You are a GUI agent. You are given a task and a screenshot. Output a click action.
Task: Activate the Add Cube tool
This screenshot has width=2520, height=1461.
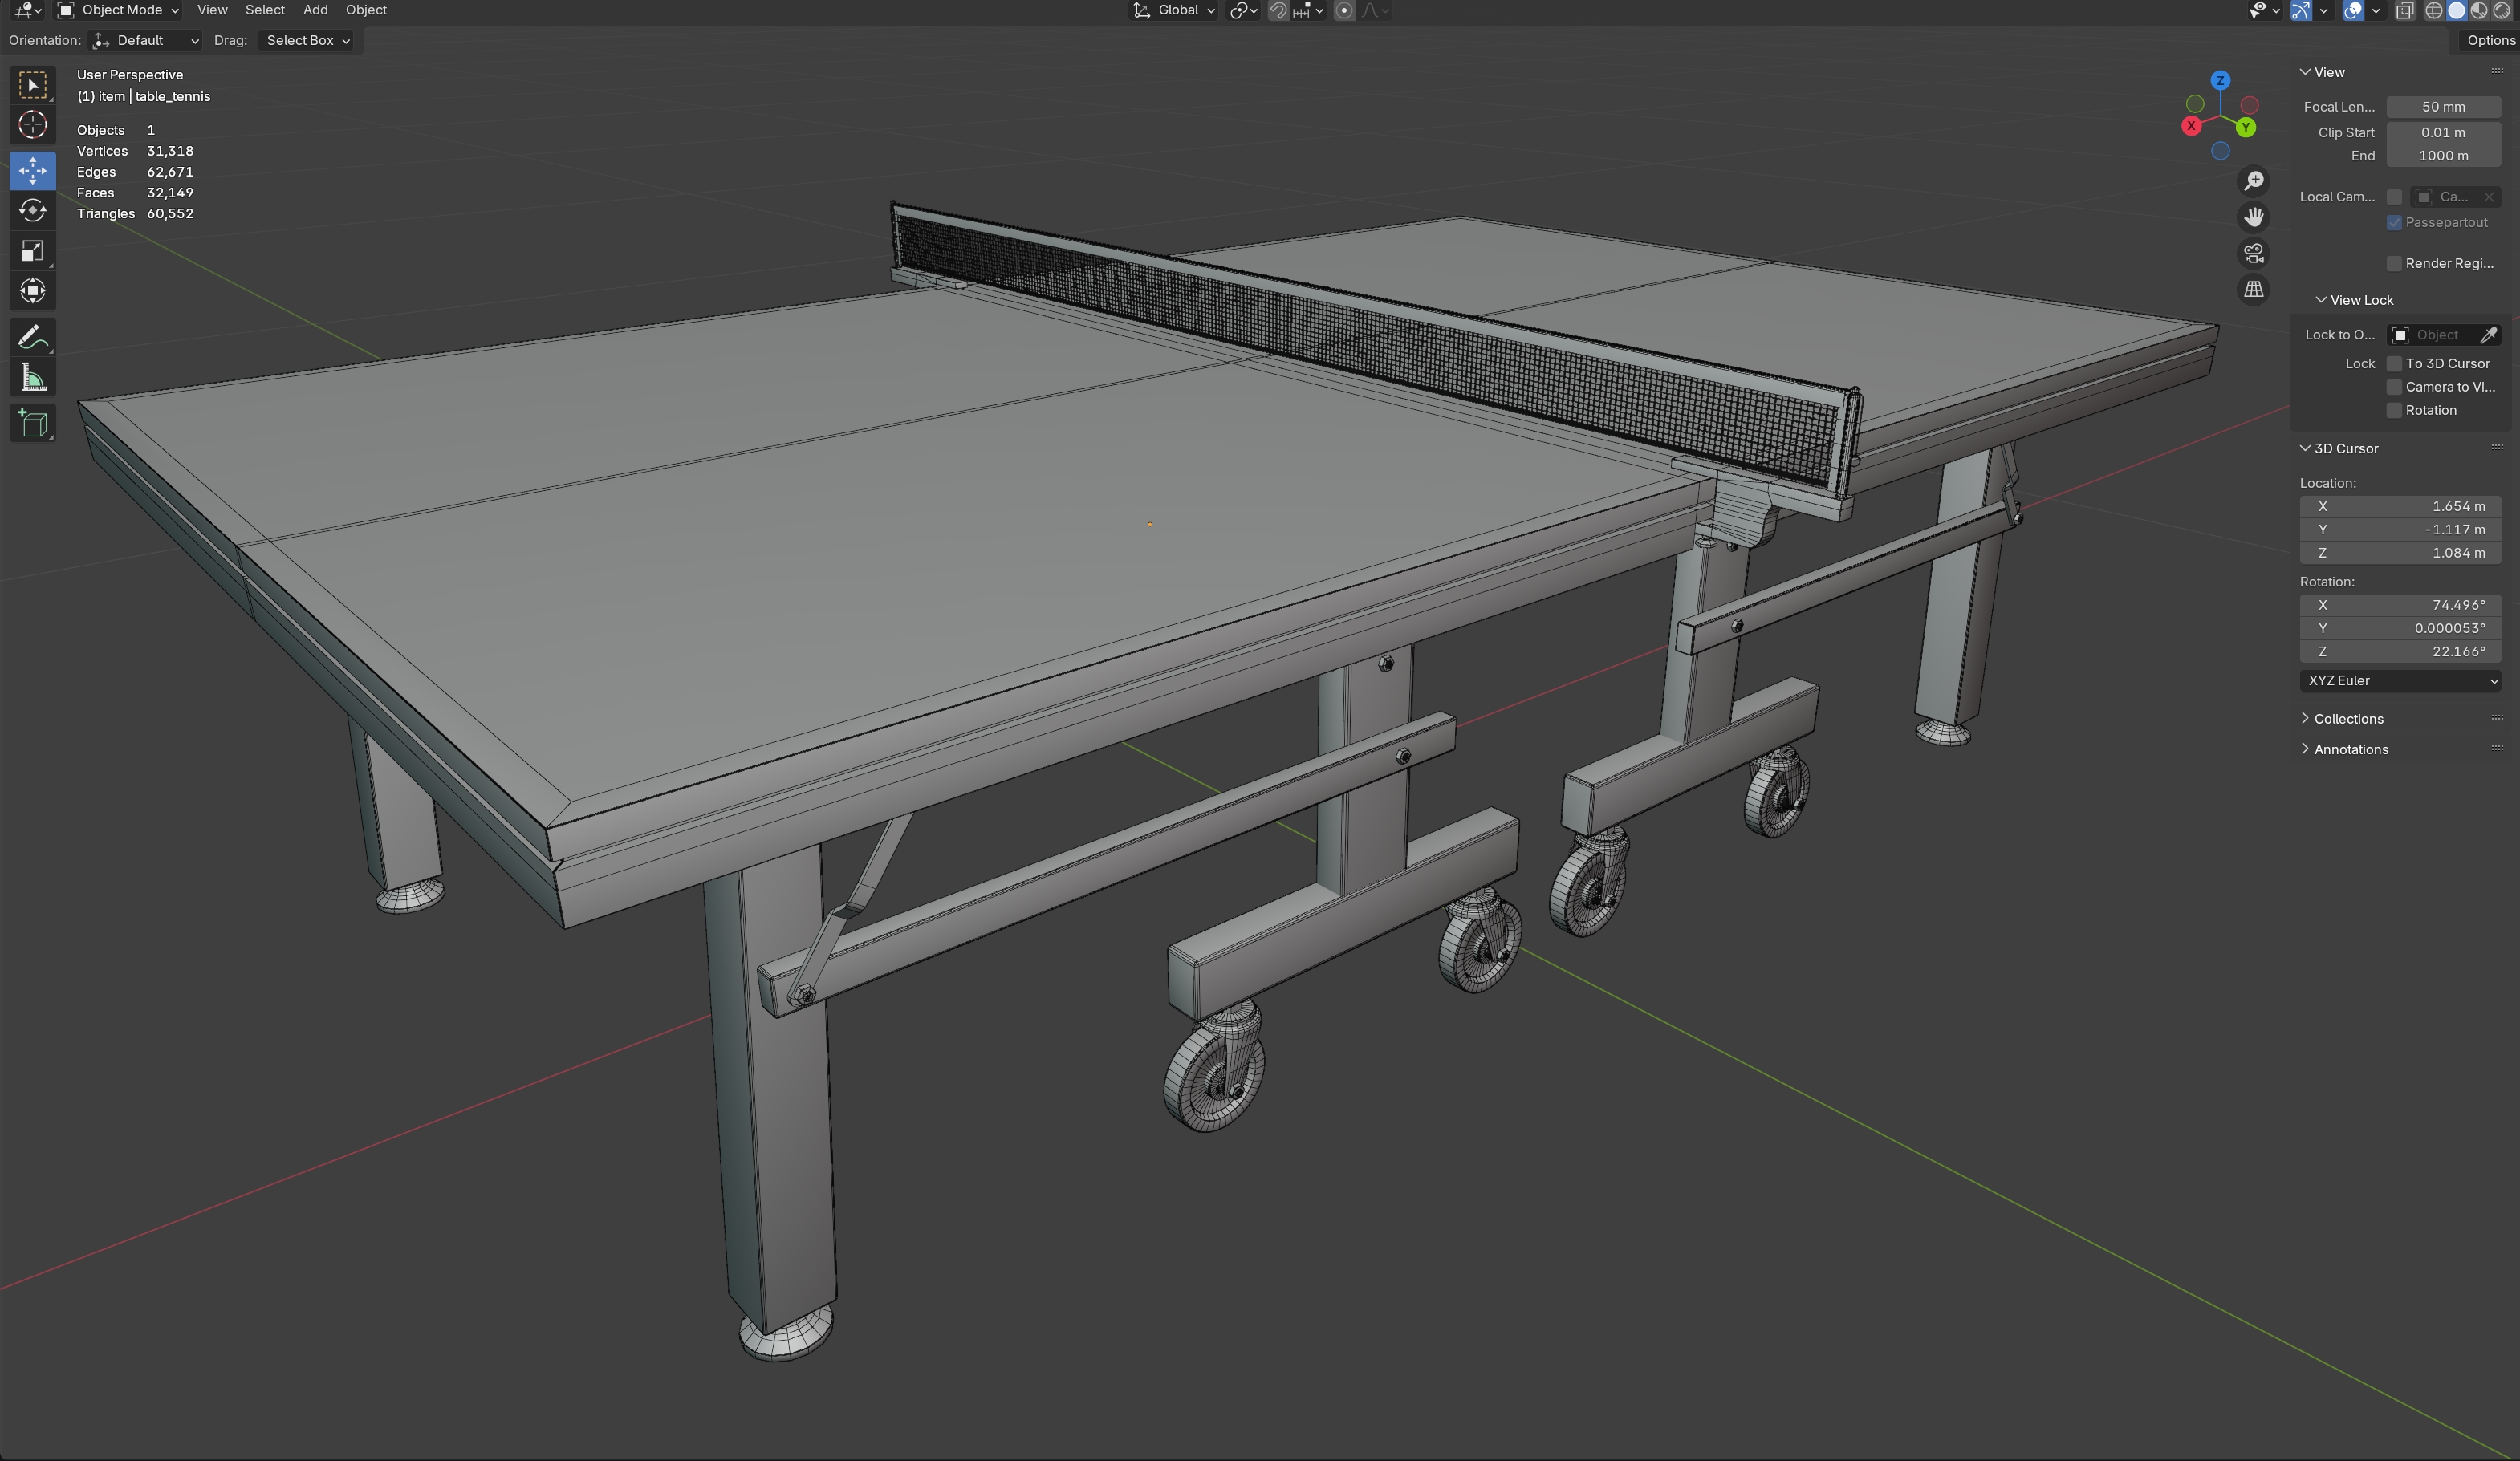(32, 423)
